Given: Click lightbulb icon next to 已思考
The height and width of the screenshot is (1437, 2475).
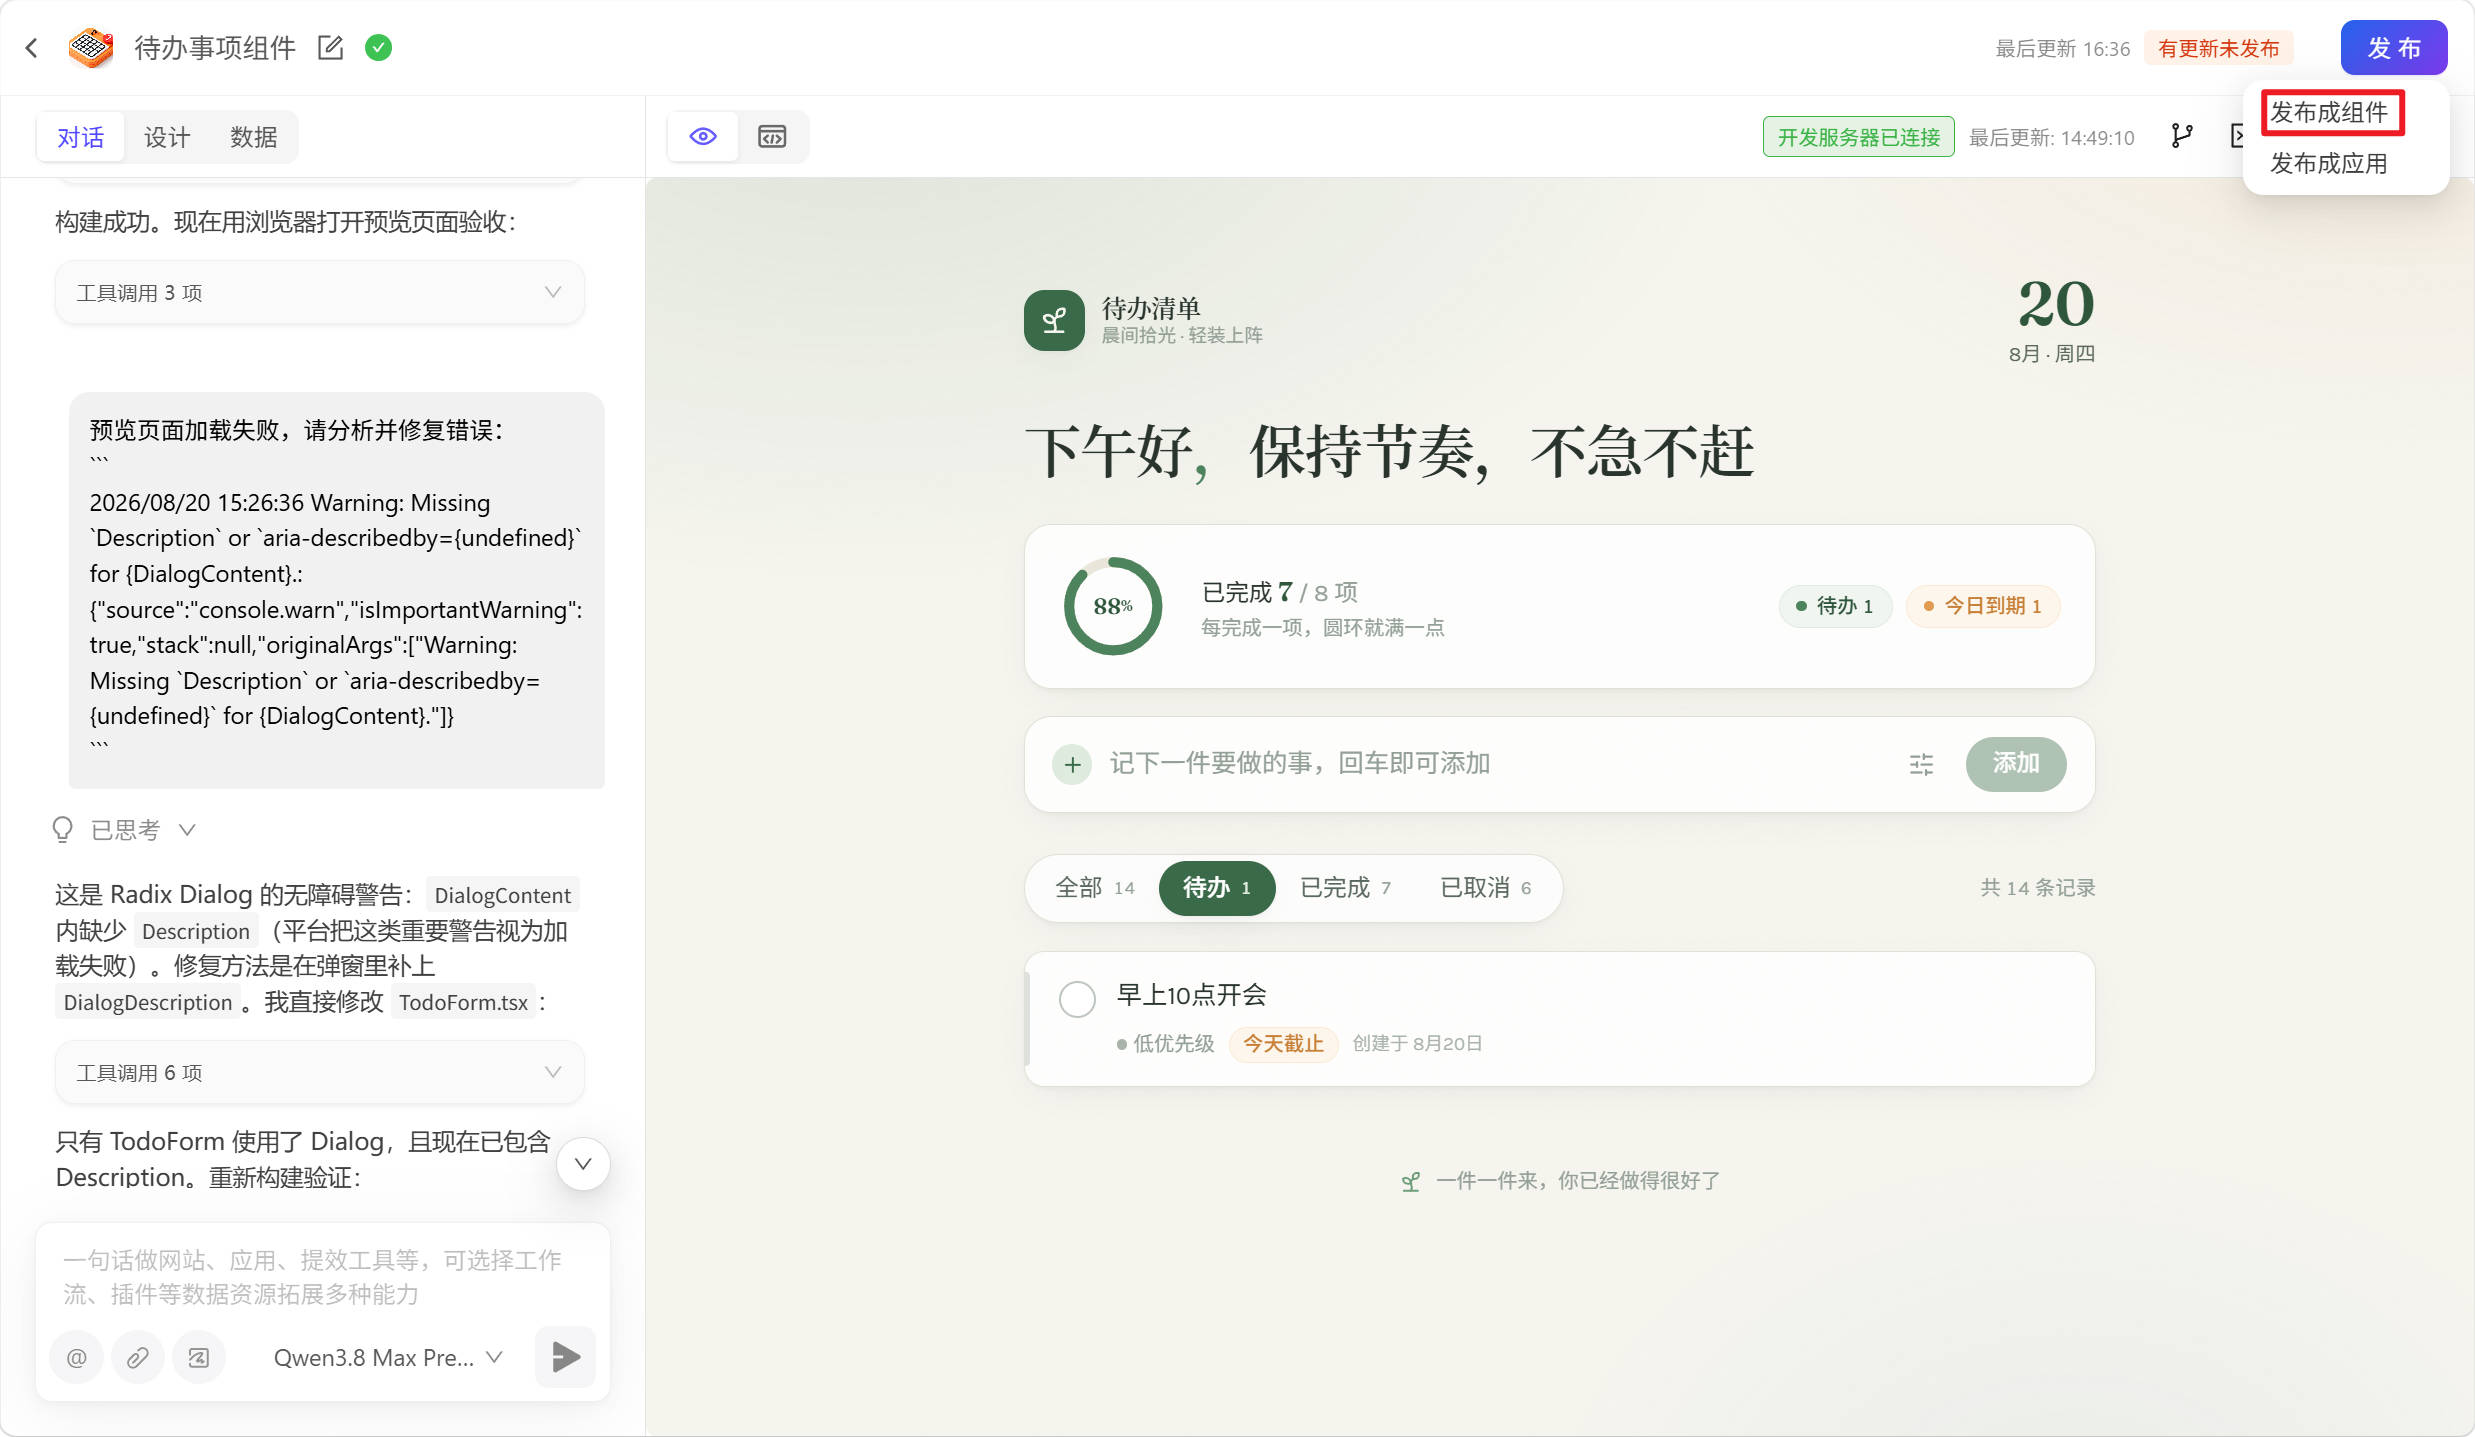Looking at the screenshot, I should [x=63, y=830].
